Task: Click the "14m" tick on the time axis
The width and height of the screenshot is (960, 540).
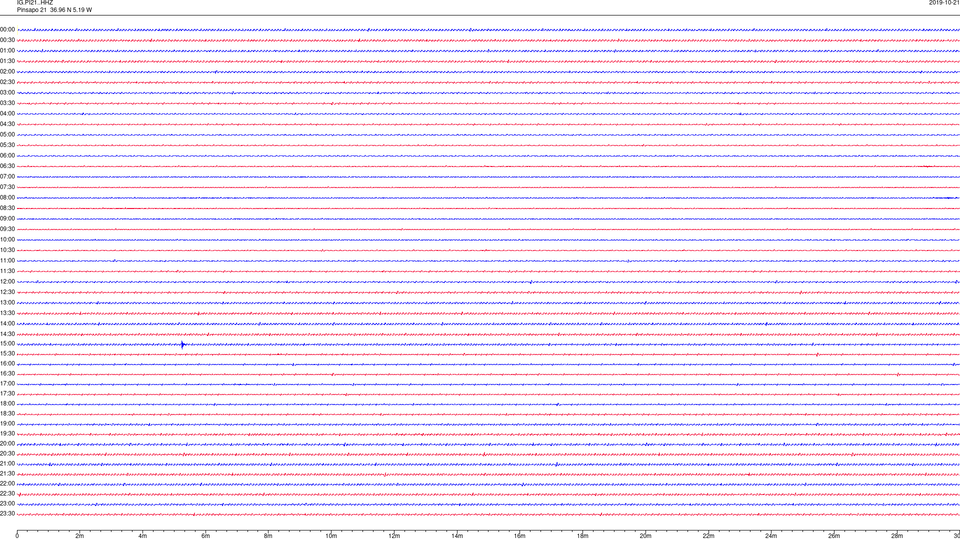Action: tap(457, 536)
